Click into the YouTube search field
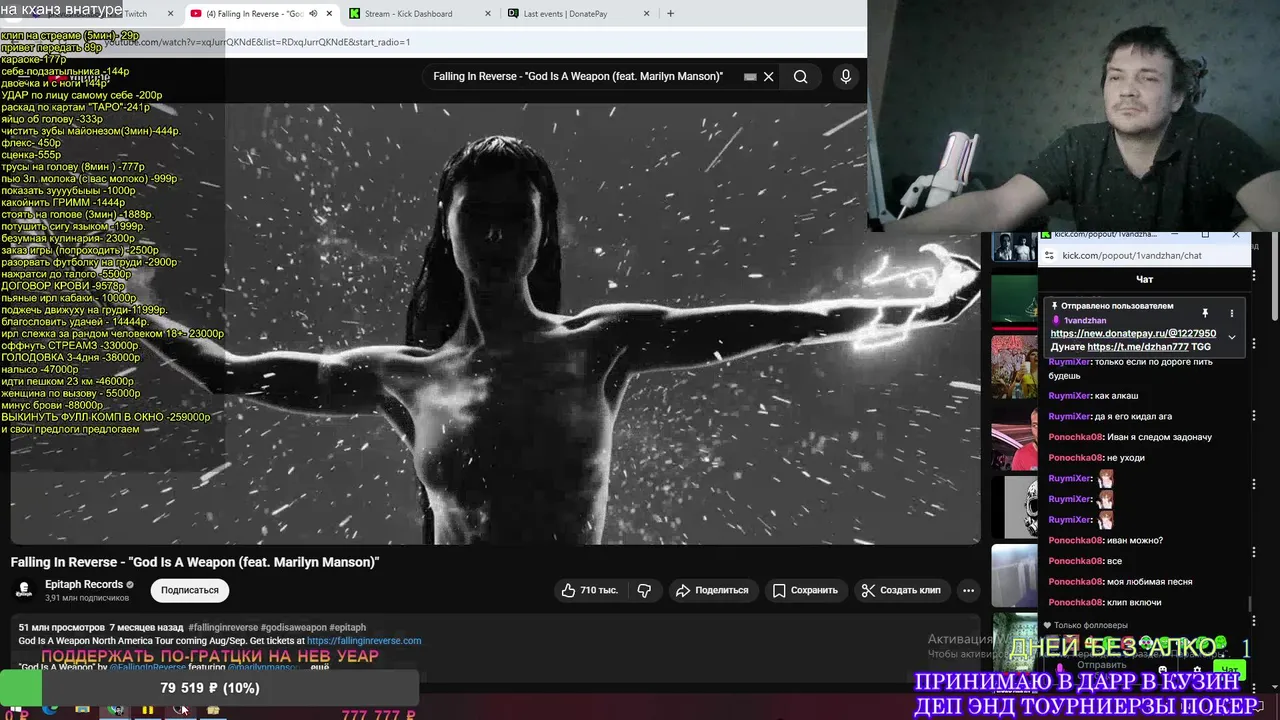This screenshot has width=1280, height=720. click(578, 77)
